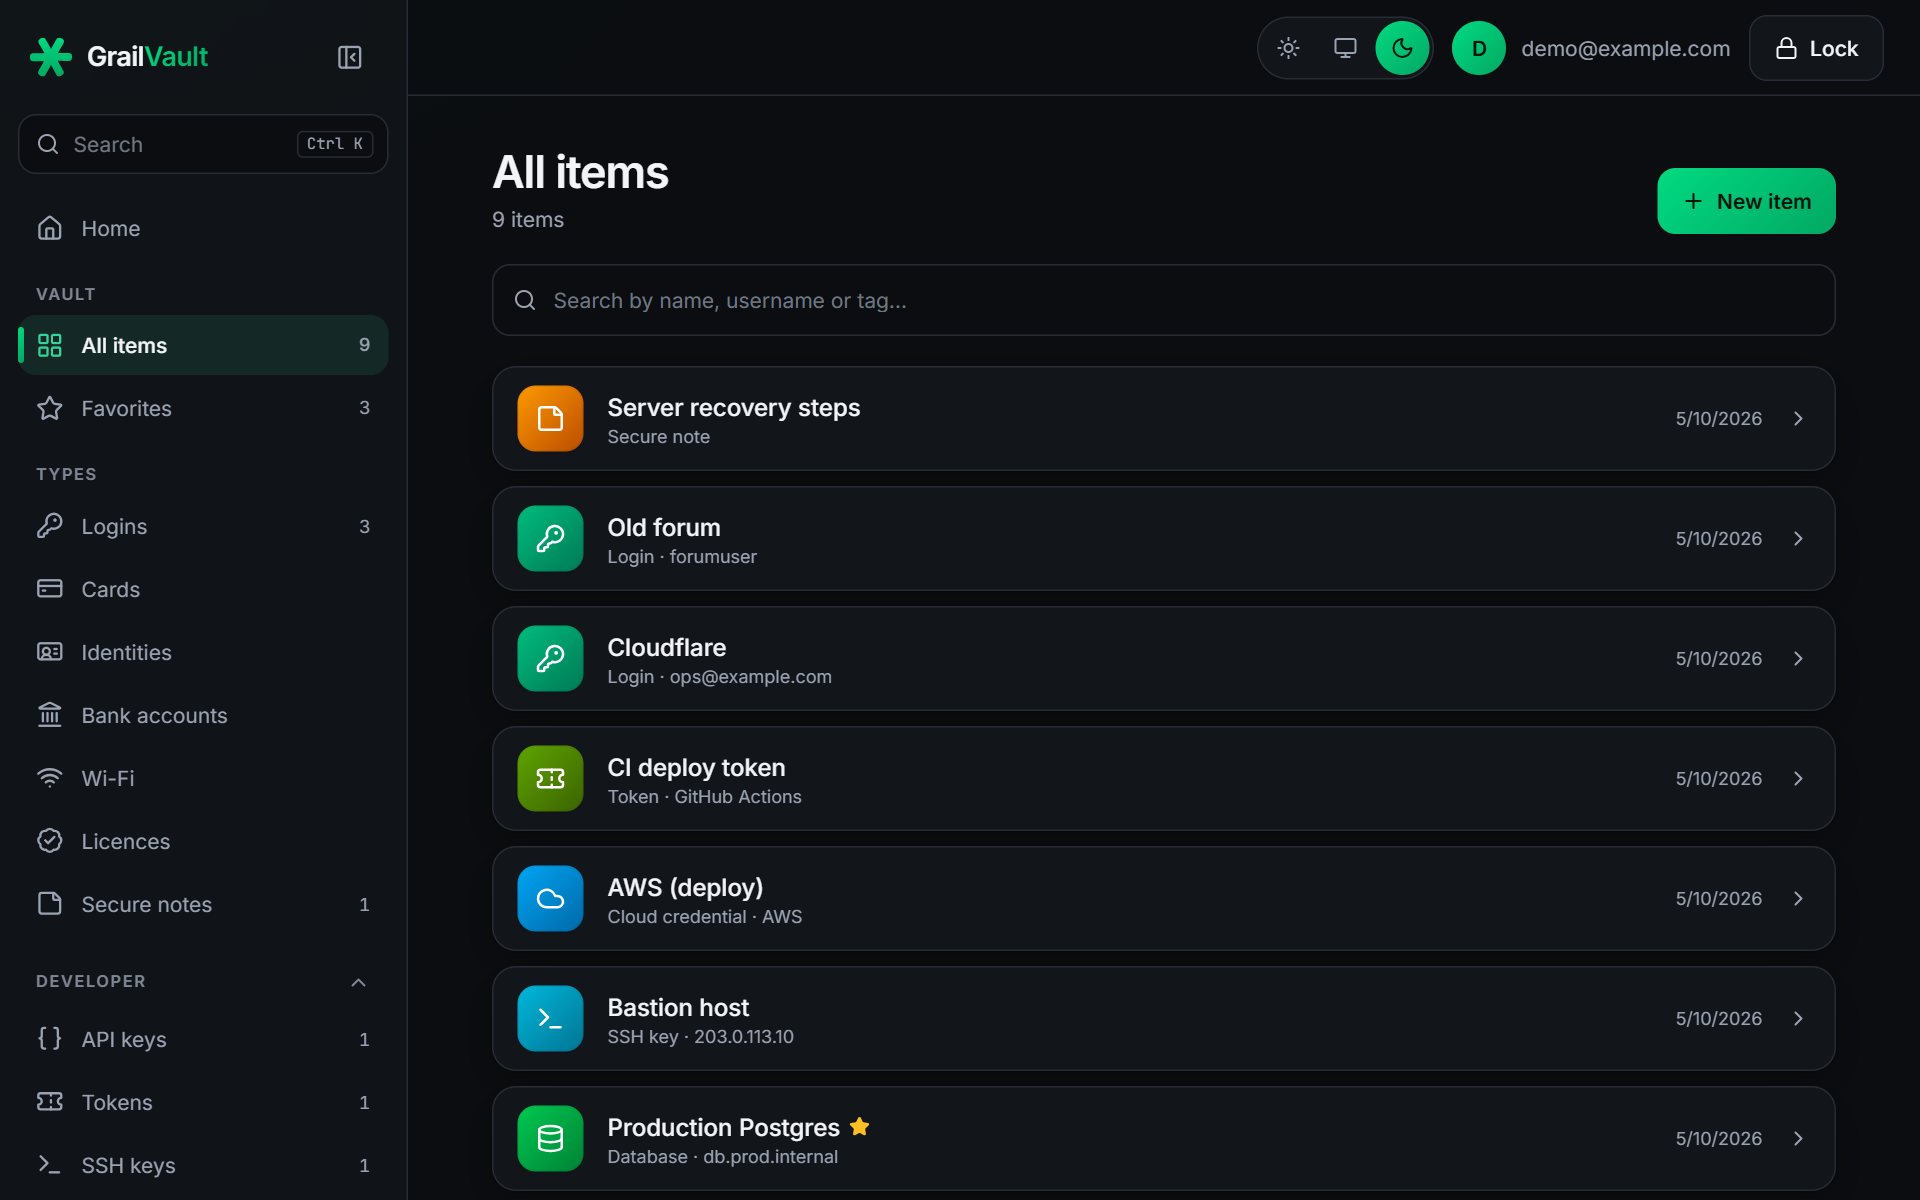Click SSH key · 203.0.113.10 subtitle
Image resolution: width=1920 pixels, height=1200 pixels.
pyautogui.click(x=700, y=1037)
